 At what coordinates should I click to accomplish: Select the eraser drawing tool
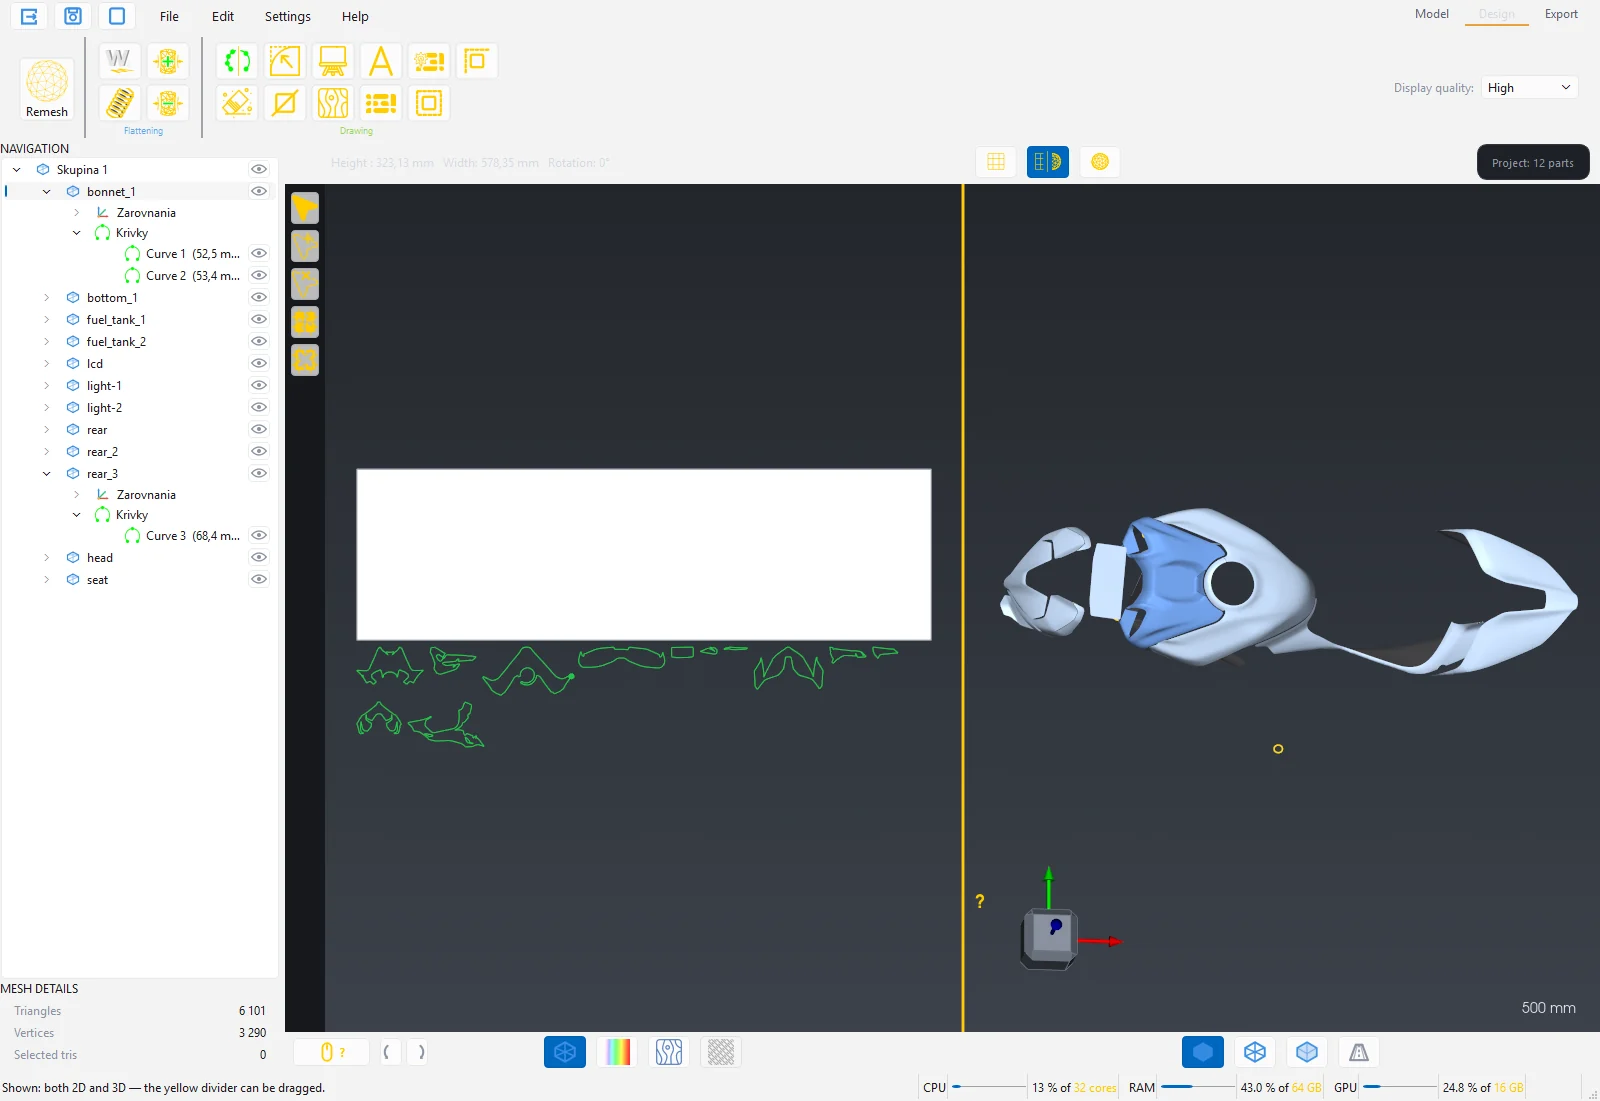tap(237, 103)
